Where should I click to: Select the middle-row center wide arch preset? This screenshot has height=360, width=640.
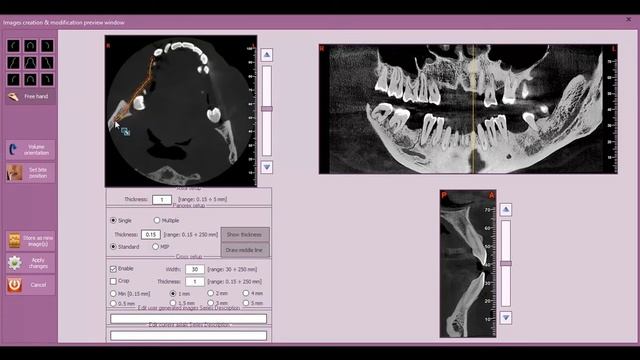point(30,62)
